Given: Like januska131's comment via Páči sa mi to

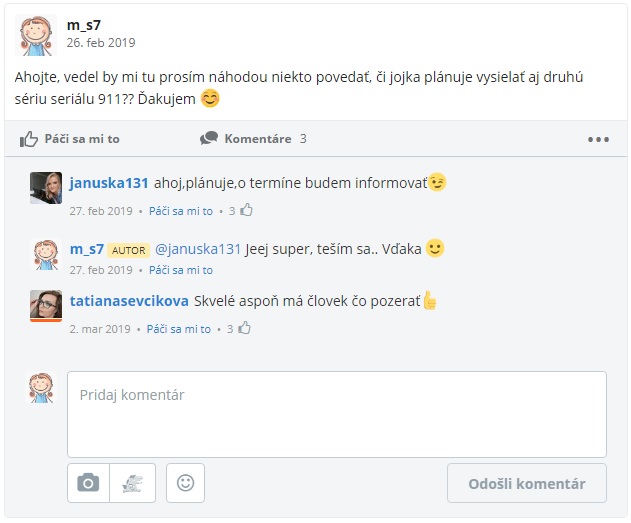Looking at the screenshot, I should point(181,211).
